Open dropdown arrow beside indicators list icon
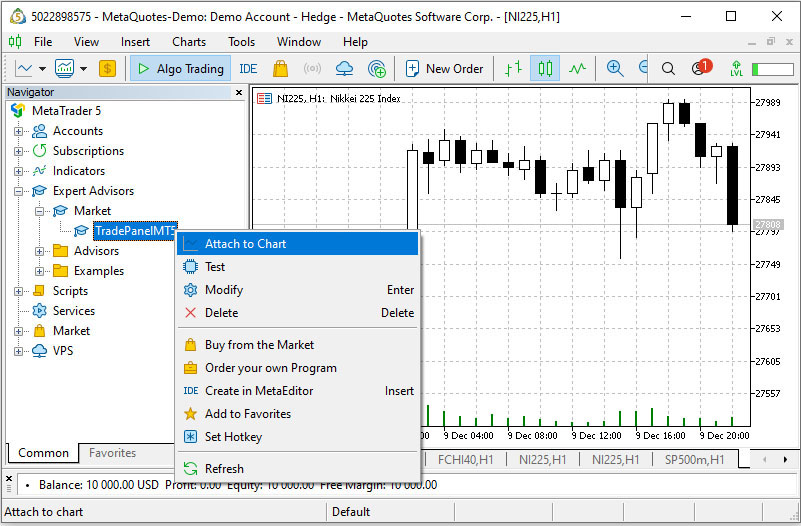 [83, 68]
